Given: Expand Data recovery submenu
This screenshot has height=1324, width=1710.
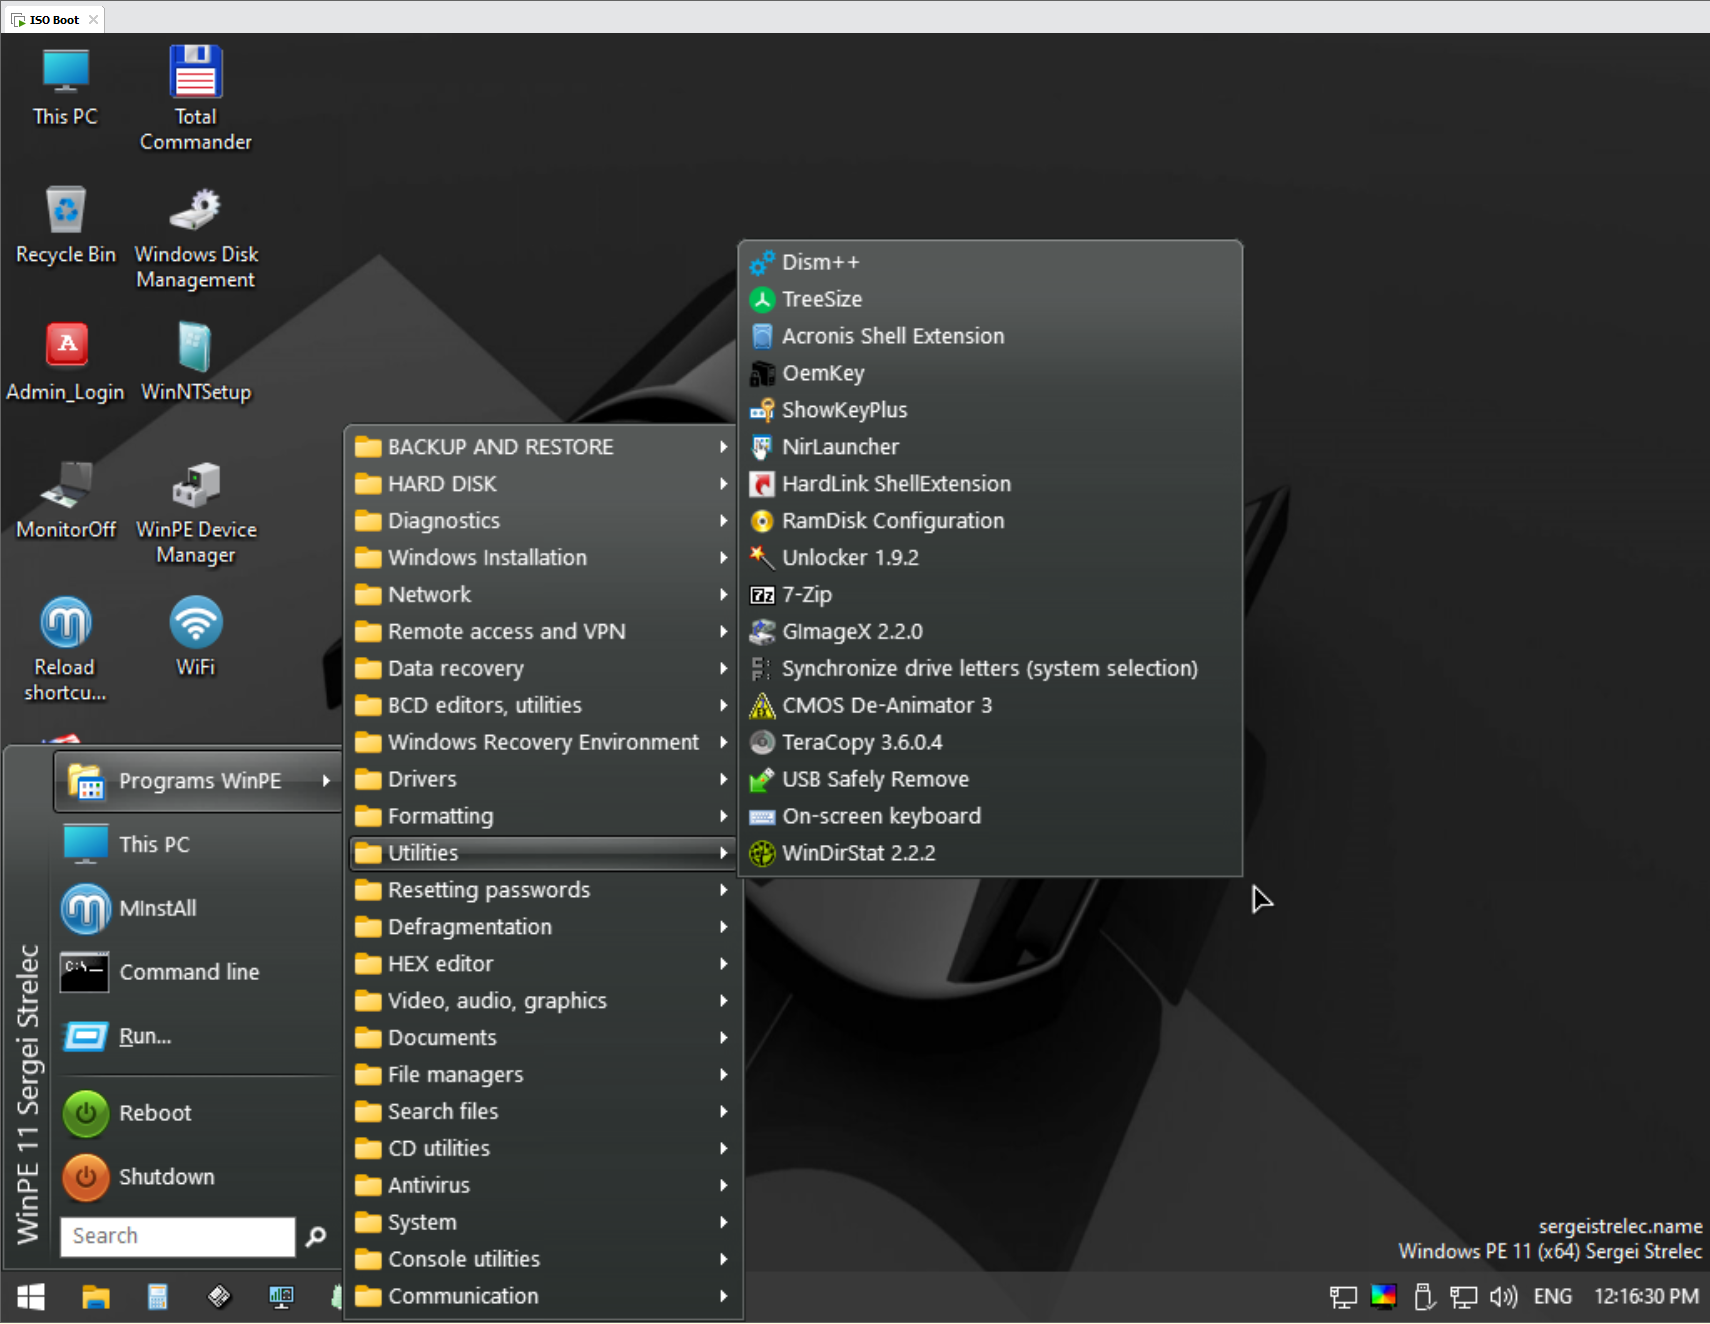Looking at the screenshot, I should click(543, 669).
